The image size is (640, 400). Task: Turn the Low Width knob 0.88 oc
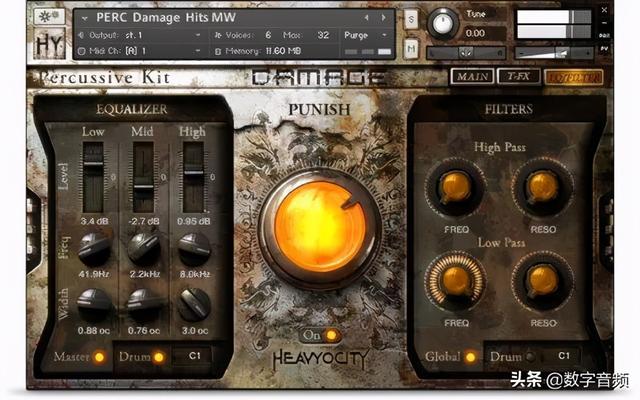click(x=94, y=305)
